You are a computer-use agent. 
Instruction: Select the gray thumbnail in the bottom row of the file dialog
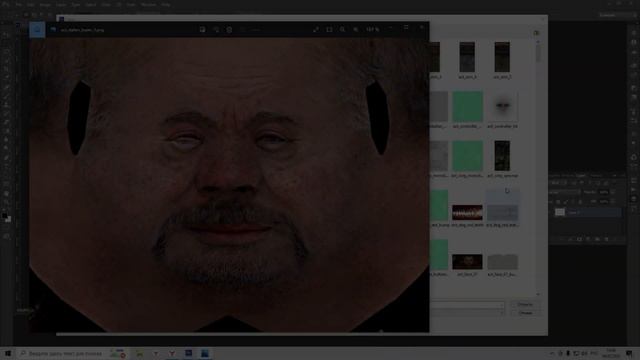click(x=502, y=262)
